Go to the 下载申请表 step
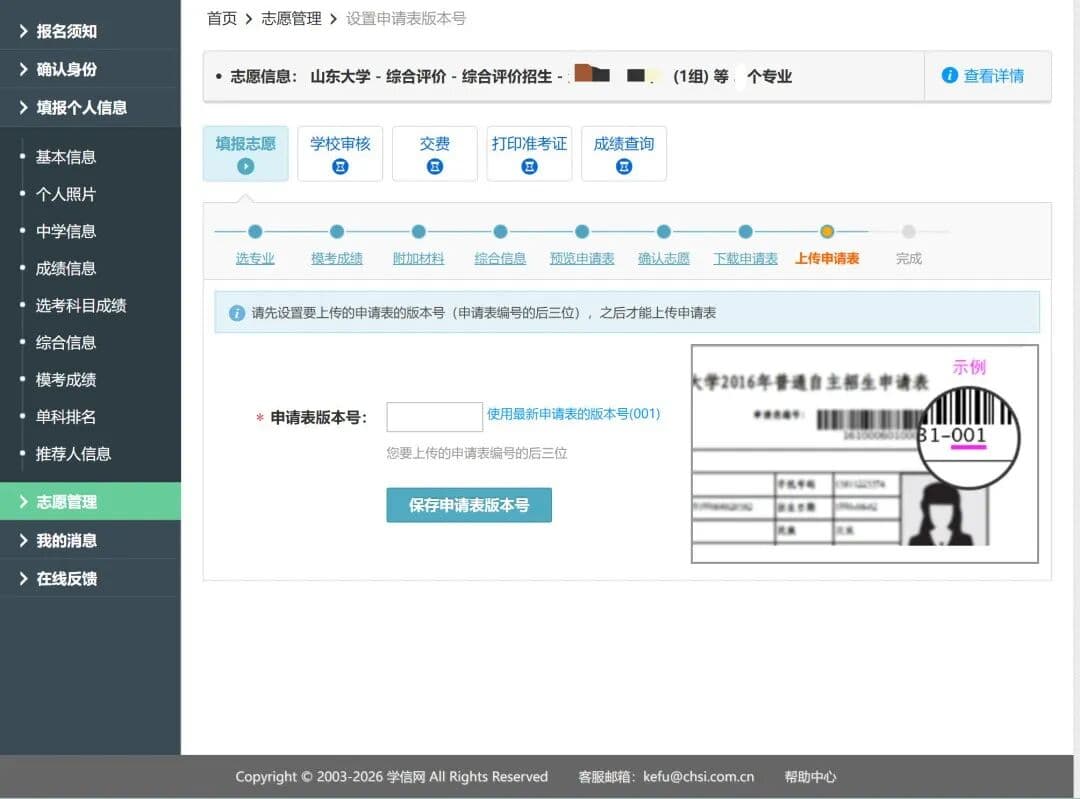The image size is (1080, 799). (x=745, y=258)
